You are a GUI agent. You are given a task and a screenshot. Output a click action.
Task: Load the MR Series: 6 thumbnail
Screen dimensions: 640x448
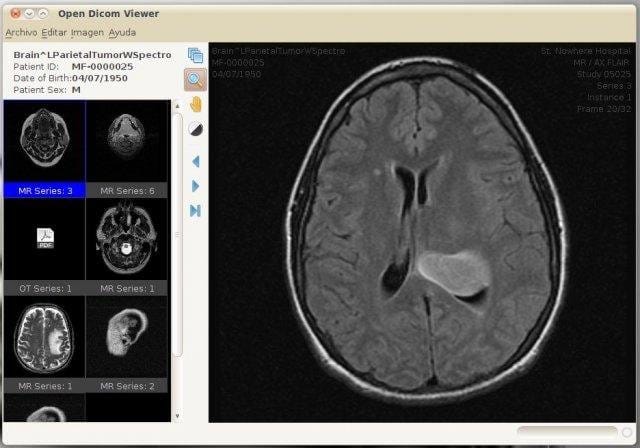pos(126,141)
